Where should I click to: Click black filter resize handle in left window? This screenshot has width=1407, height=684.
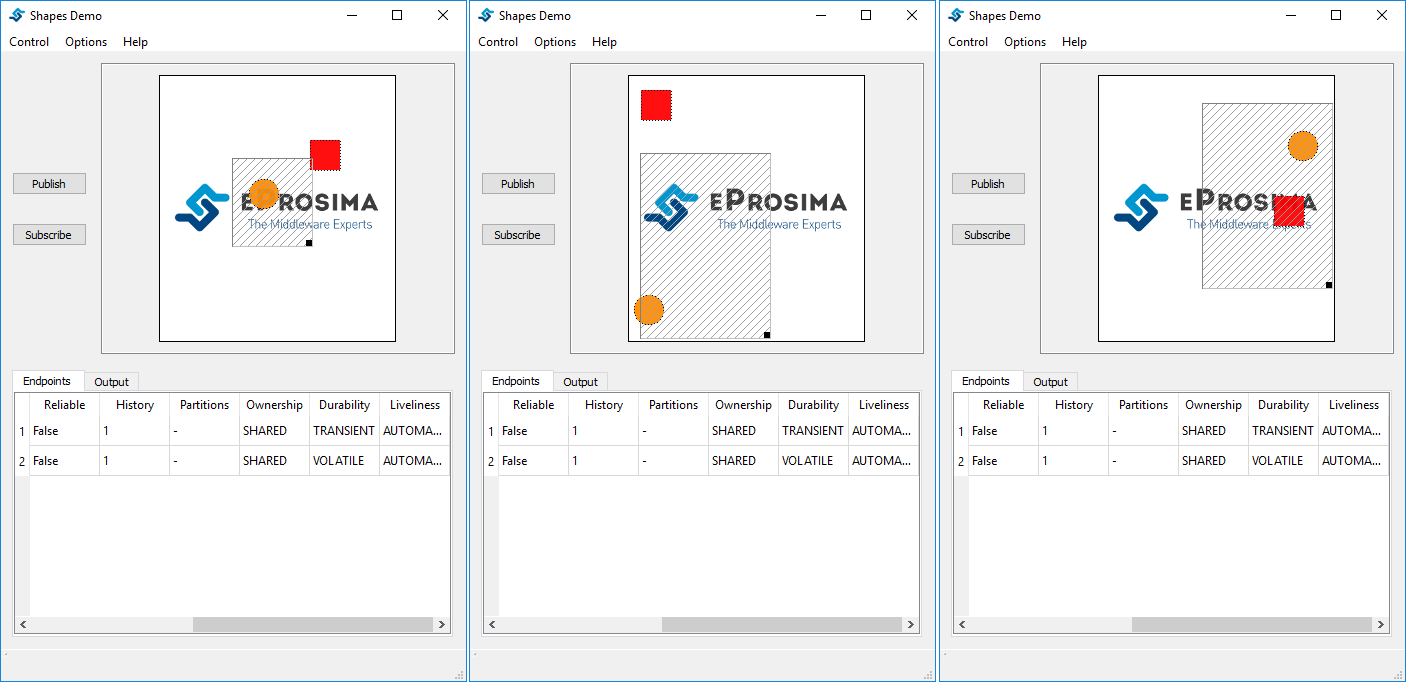[x=309, y=243]
